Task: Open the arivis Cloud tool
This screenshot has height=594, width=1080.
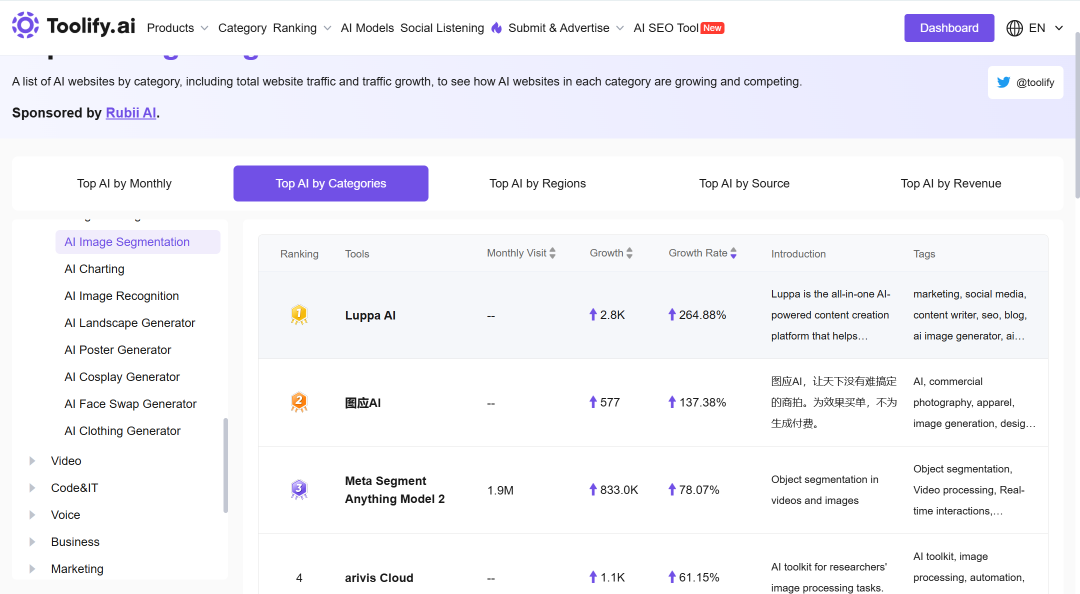Action: point(380,578)
